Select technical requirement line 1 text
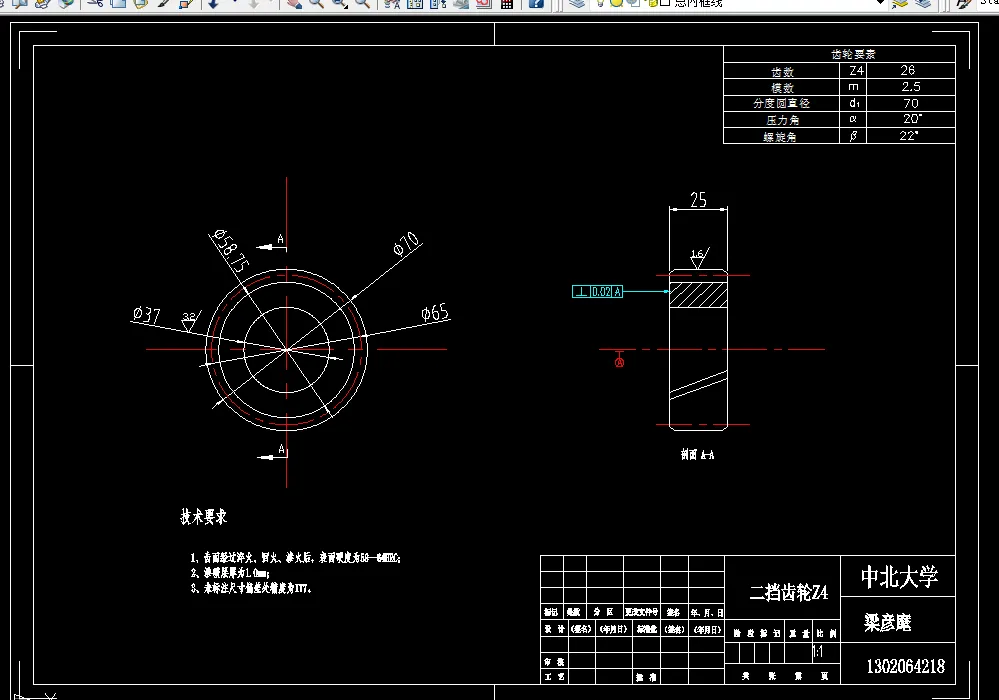 [x=296, y=558]
